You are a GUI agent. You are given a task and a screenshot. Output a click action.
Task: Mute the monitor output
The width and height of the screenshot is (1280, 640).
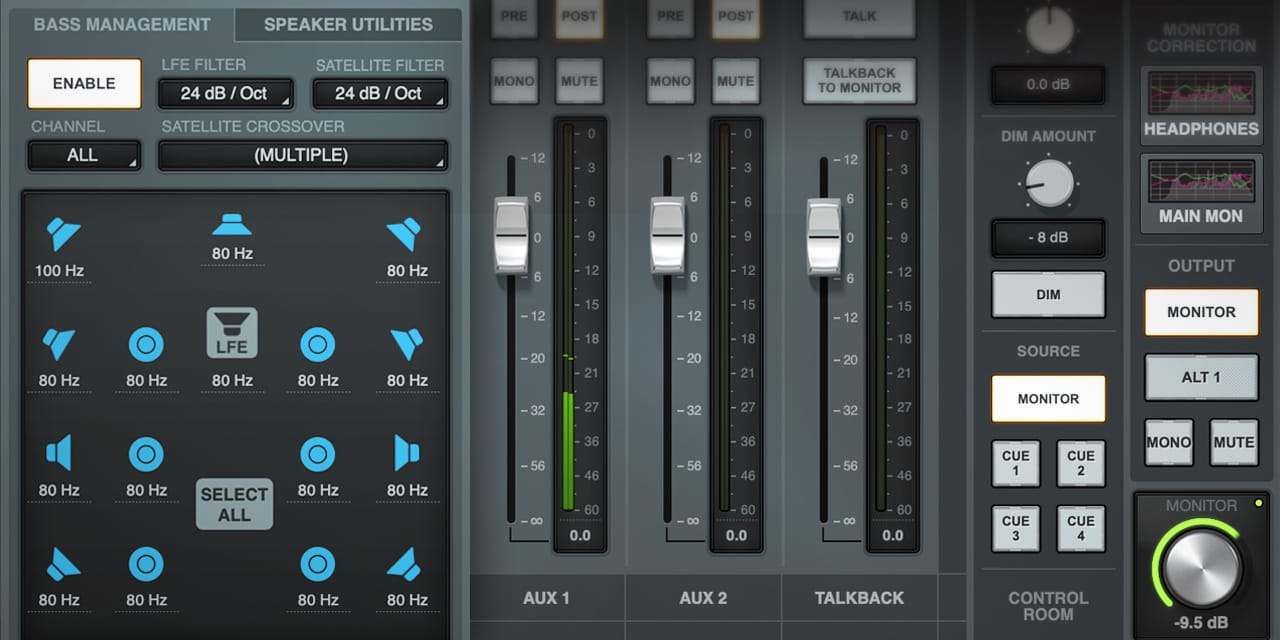(x=1234, y=442)
